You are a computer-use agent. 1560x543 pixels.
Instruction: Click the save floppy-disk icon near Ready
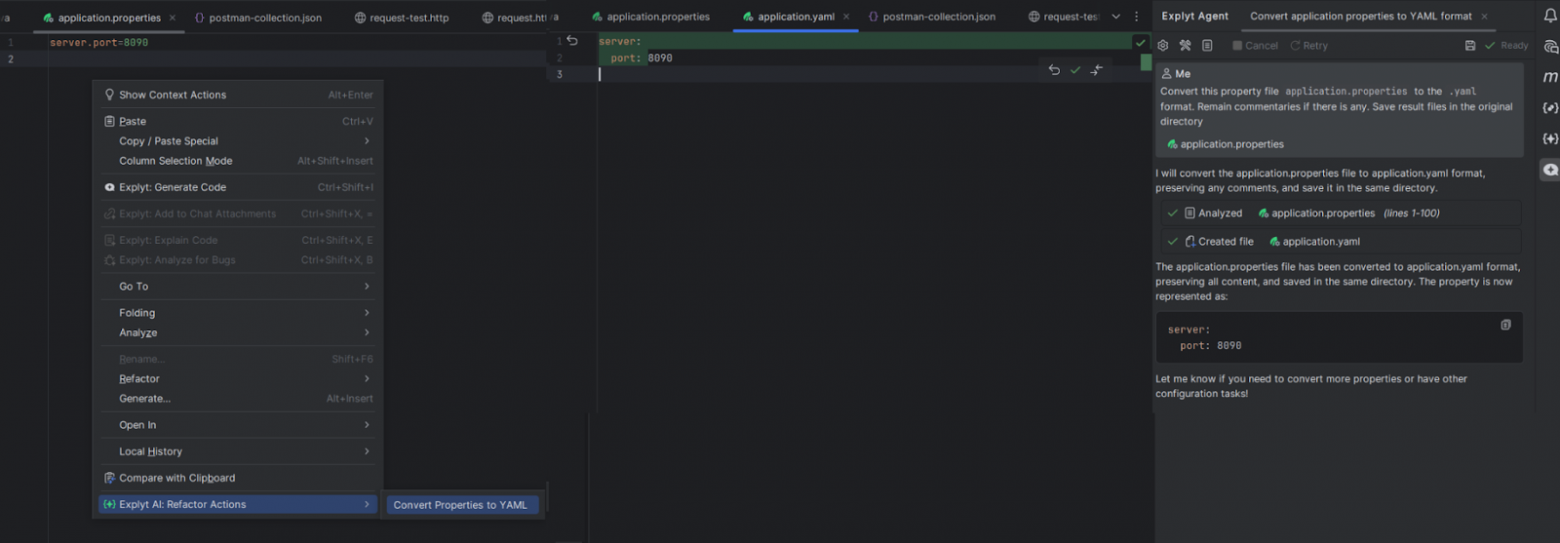coord(1470,46)
